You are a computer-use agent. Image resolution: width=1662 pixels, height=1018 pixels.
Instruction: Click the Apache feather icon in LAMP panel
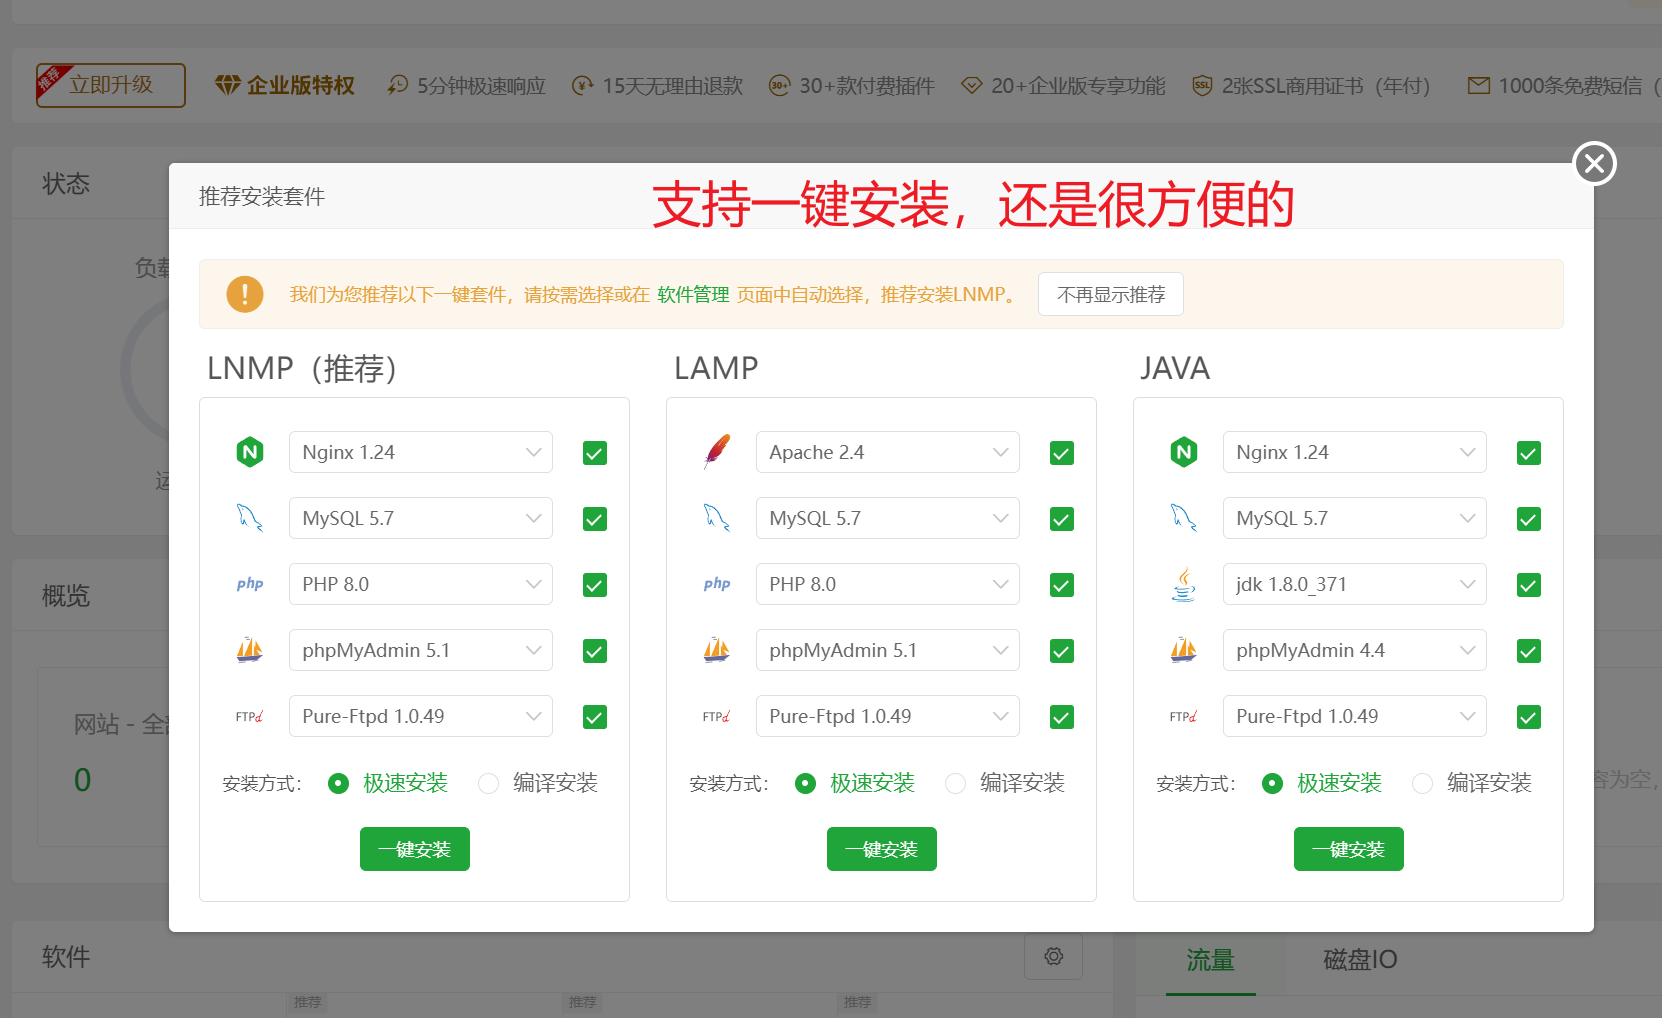click(x=717, y=452)
